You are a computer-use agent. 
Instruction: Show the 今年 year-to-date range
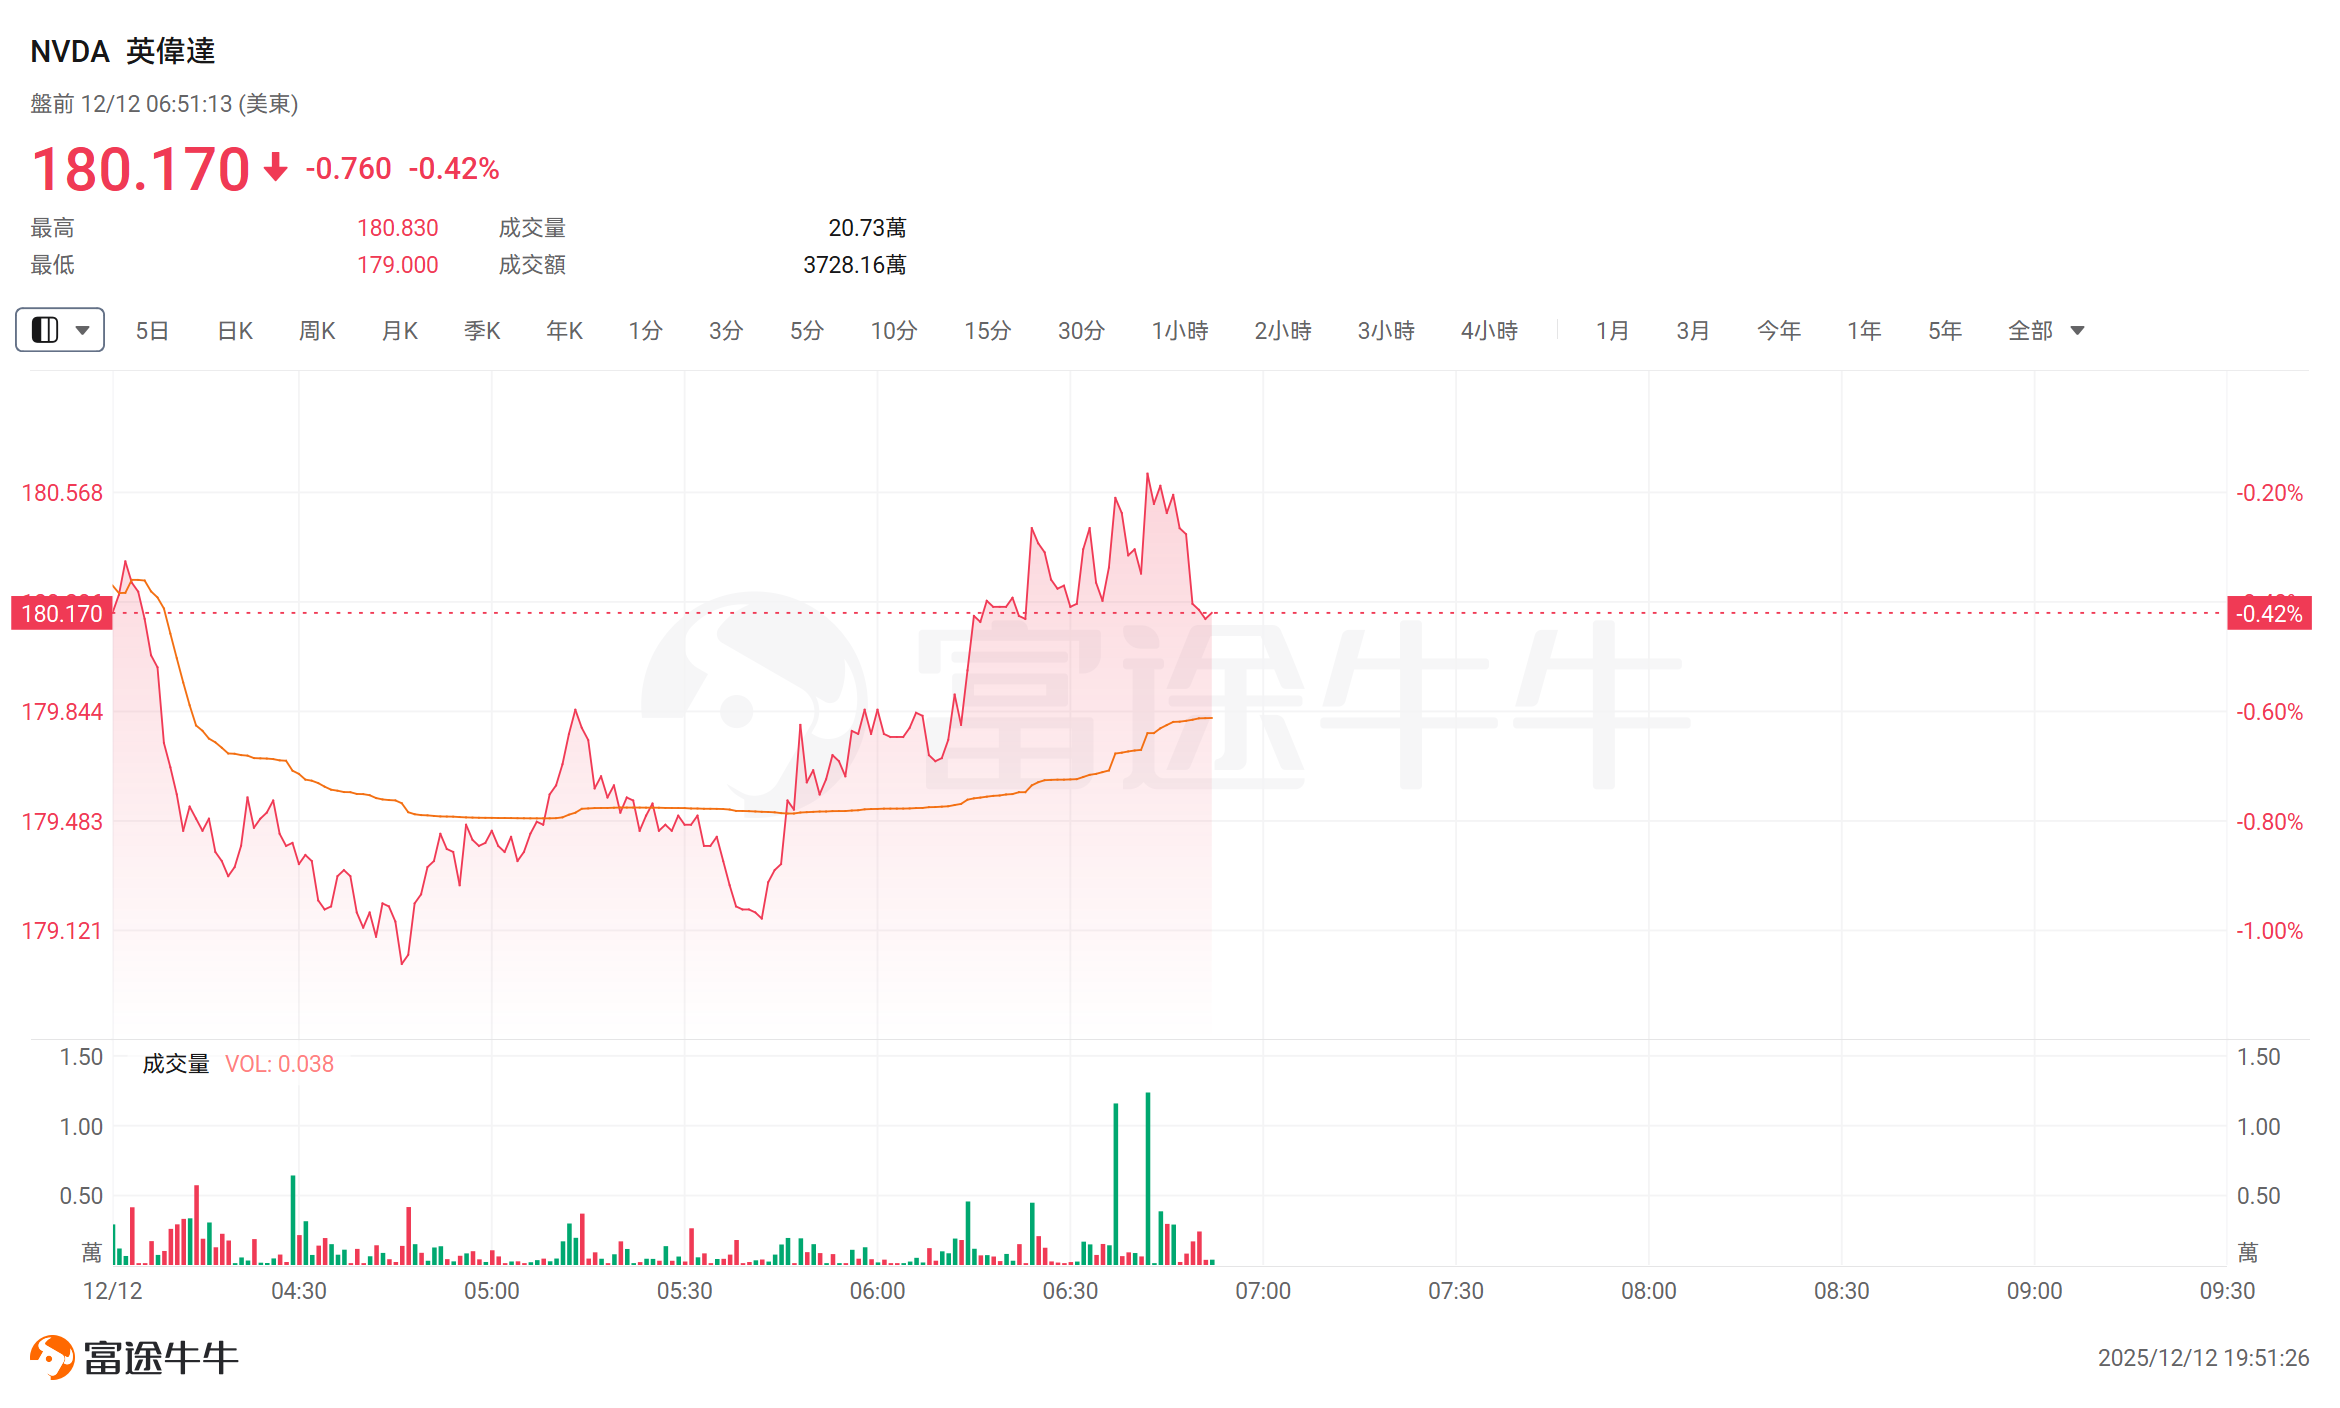(1778, 330)
